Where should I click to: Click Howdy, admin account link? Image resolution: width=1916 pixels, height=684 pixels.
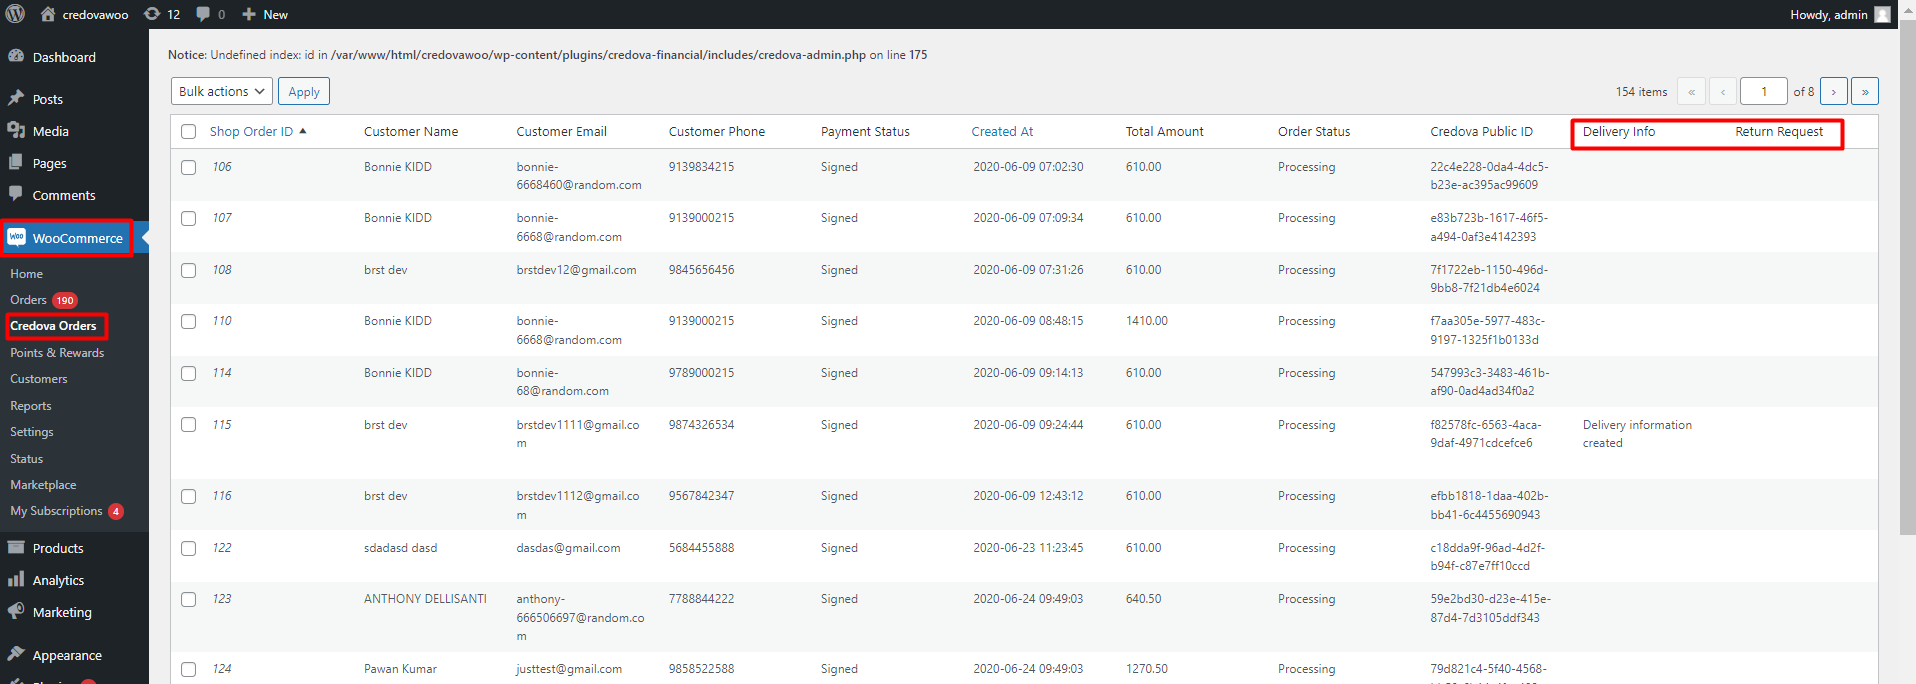click(x=1829, y=14)
